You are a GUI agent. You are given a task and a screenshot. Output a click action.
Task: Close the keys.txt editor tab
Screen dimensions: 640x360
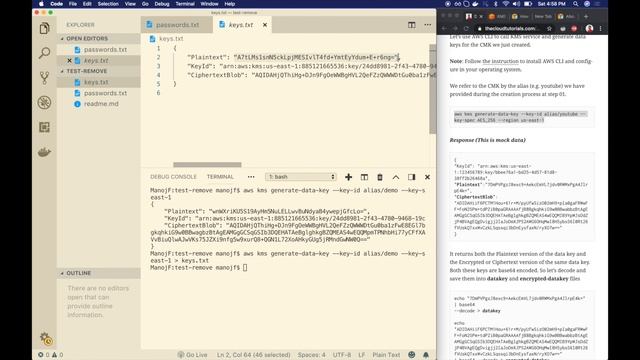click(265, 25)
